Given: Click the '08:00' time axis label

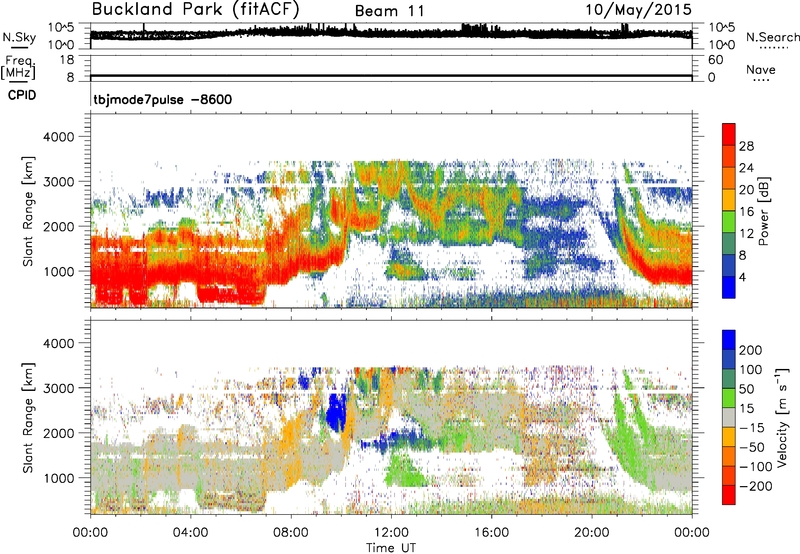Looking at the screenshot, I should [x=291, y=533].
